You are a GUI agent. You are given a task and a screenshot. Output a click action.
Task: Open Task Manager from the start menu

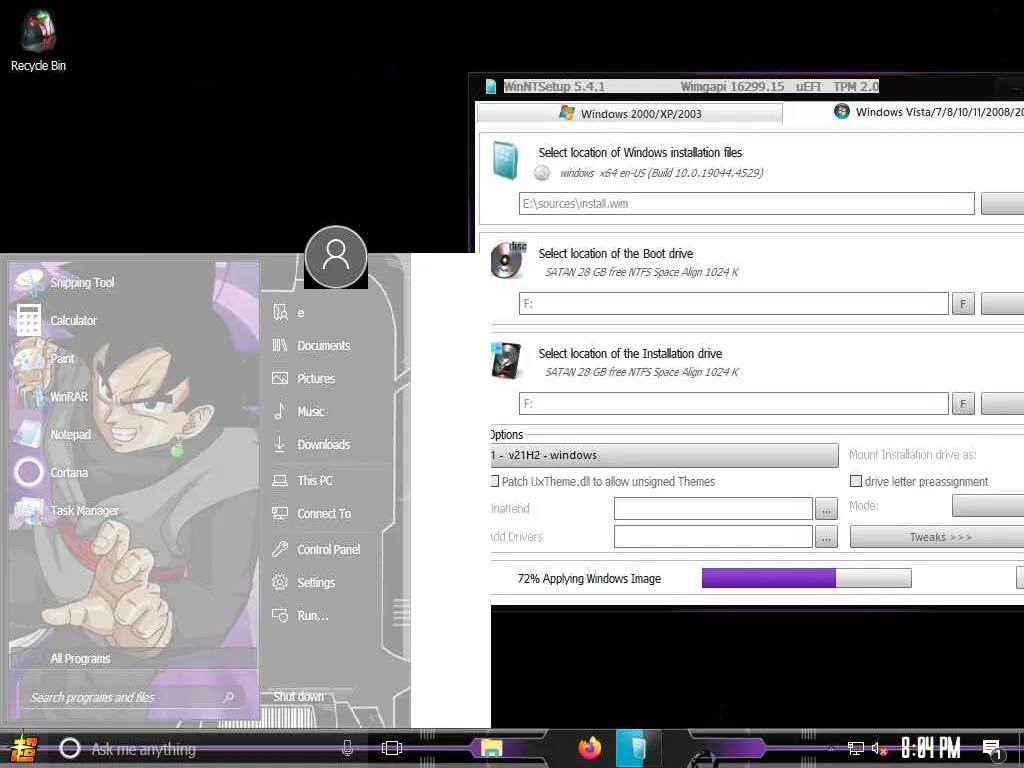67,511
